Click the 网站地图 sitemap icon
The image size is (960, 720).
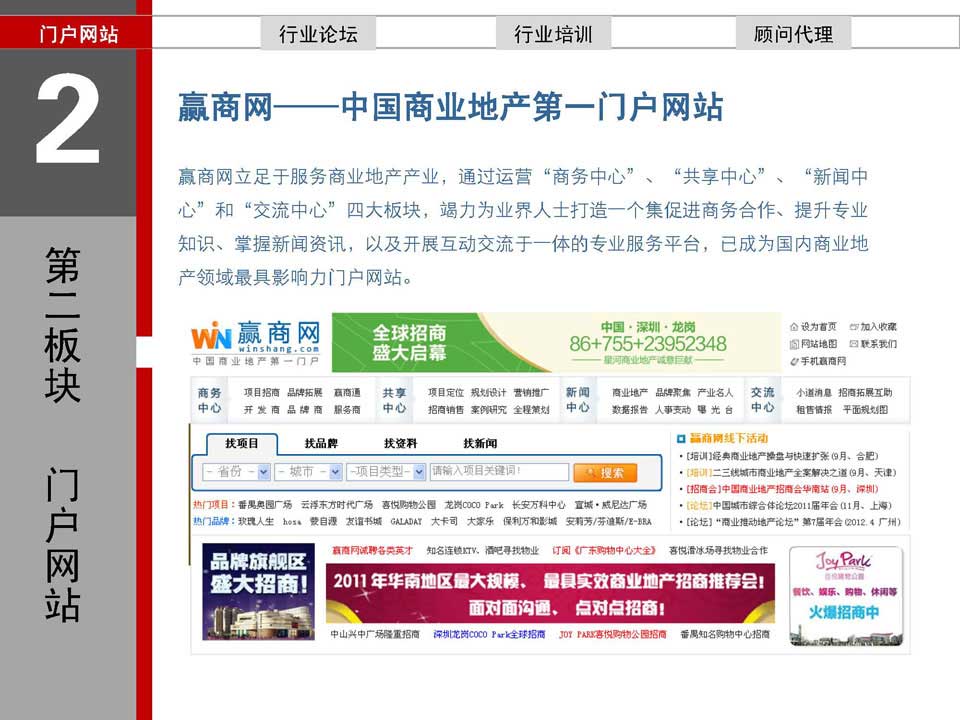pyautogui.click(x=794, y=344)
